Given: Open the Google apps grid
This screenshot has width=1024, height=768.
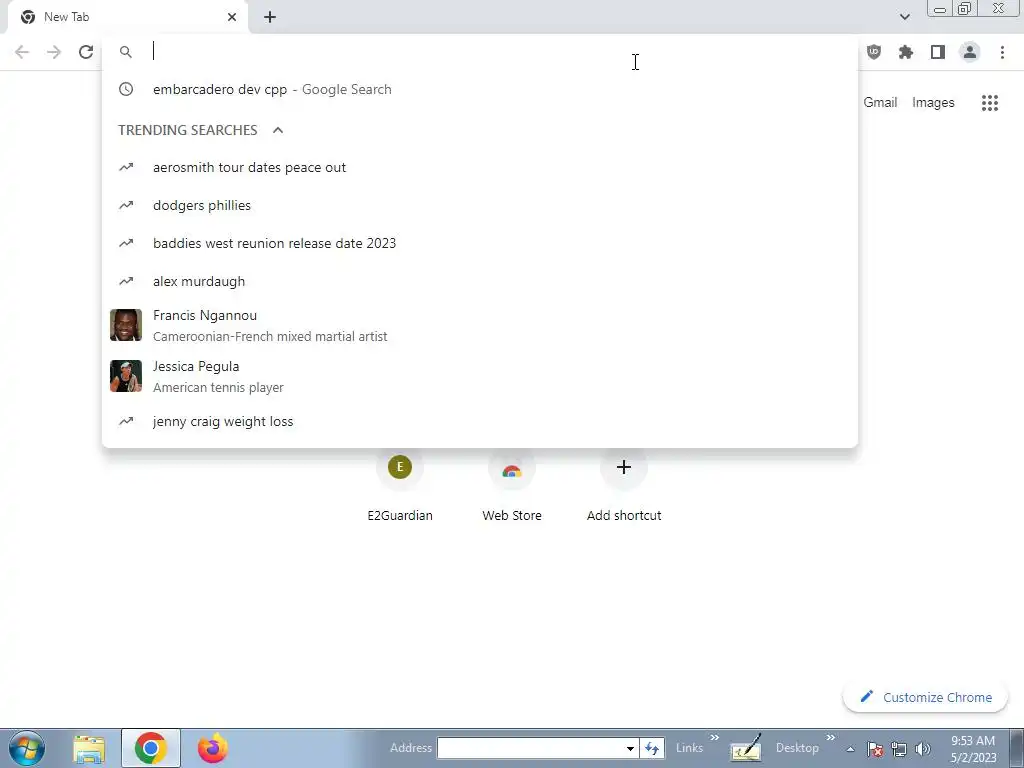Looking at the screenshot, I should [990, 103].
